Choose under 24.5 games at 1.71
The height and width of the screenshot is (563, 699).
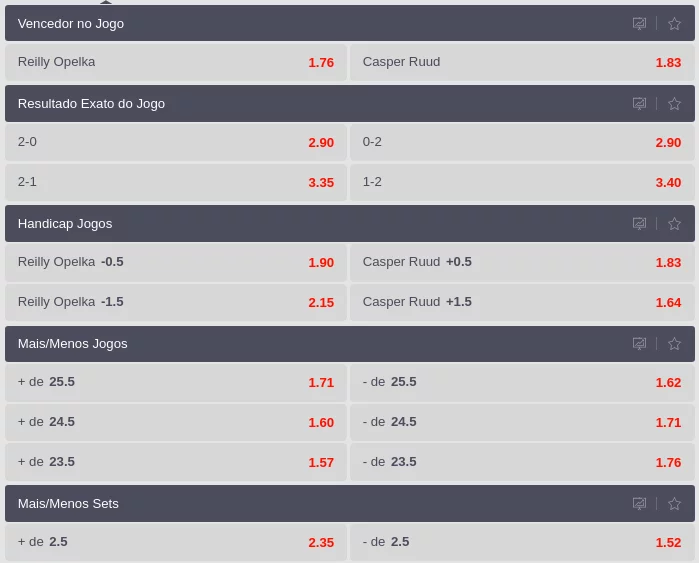(522, 422)
